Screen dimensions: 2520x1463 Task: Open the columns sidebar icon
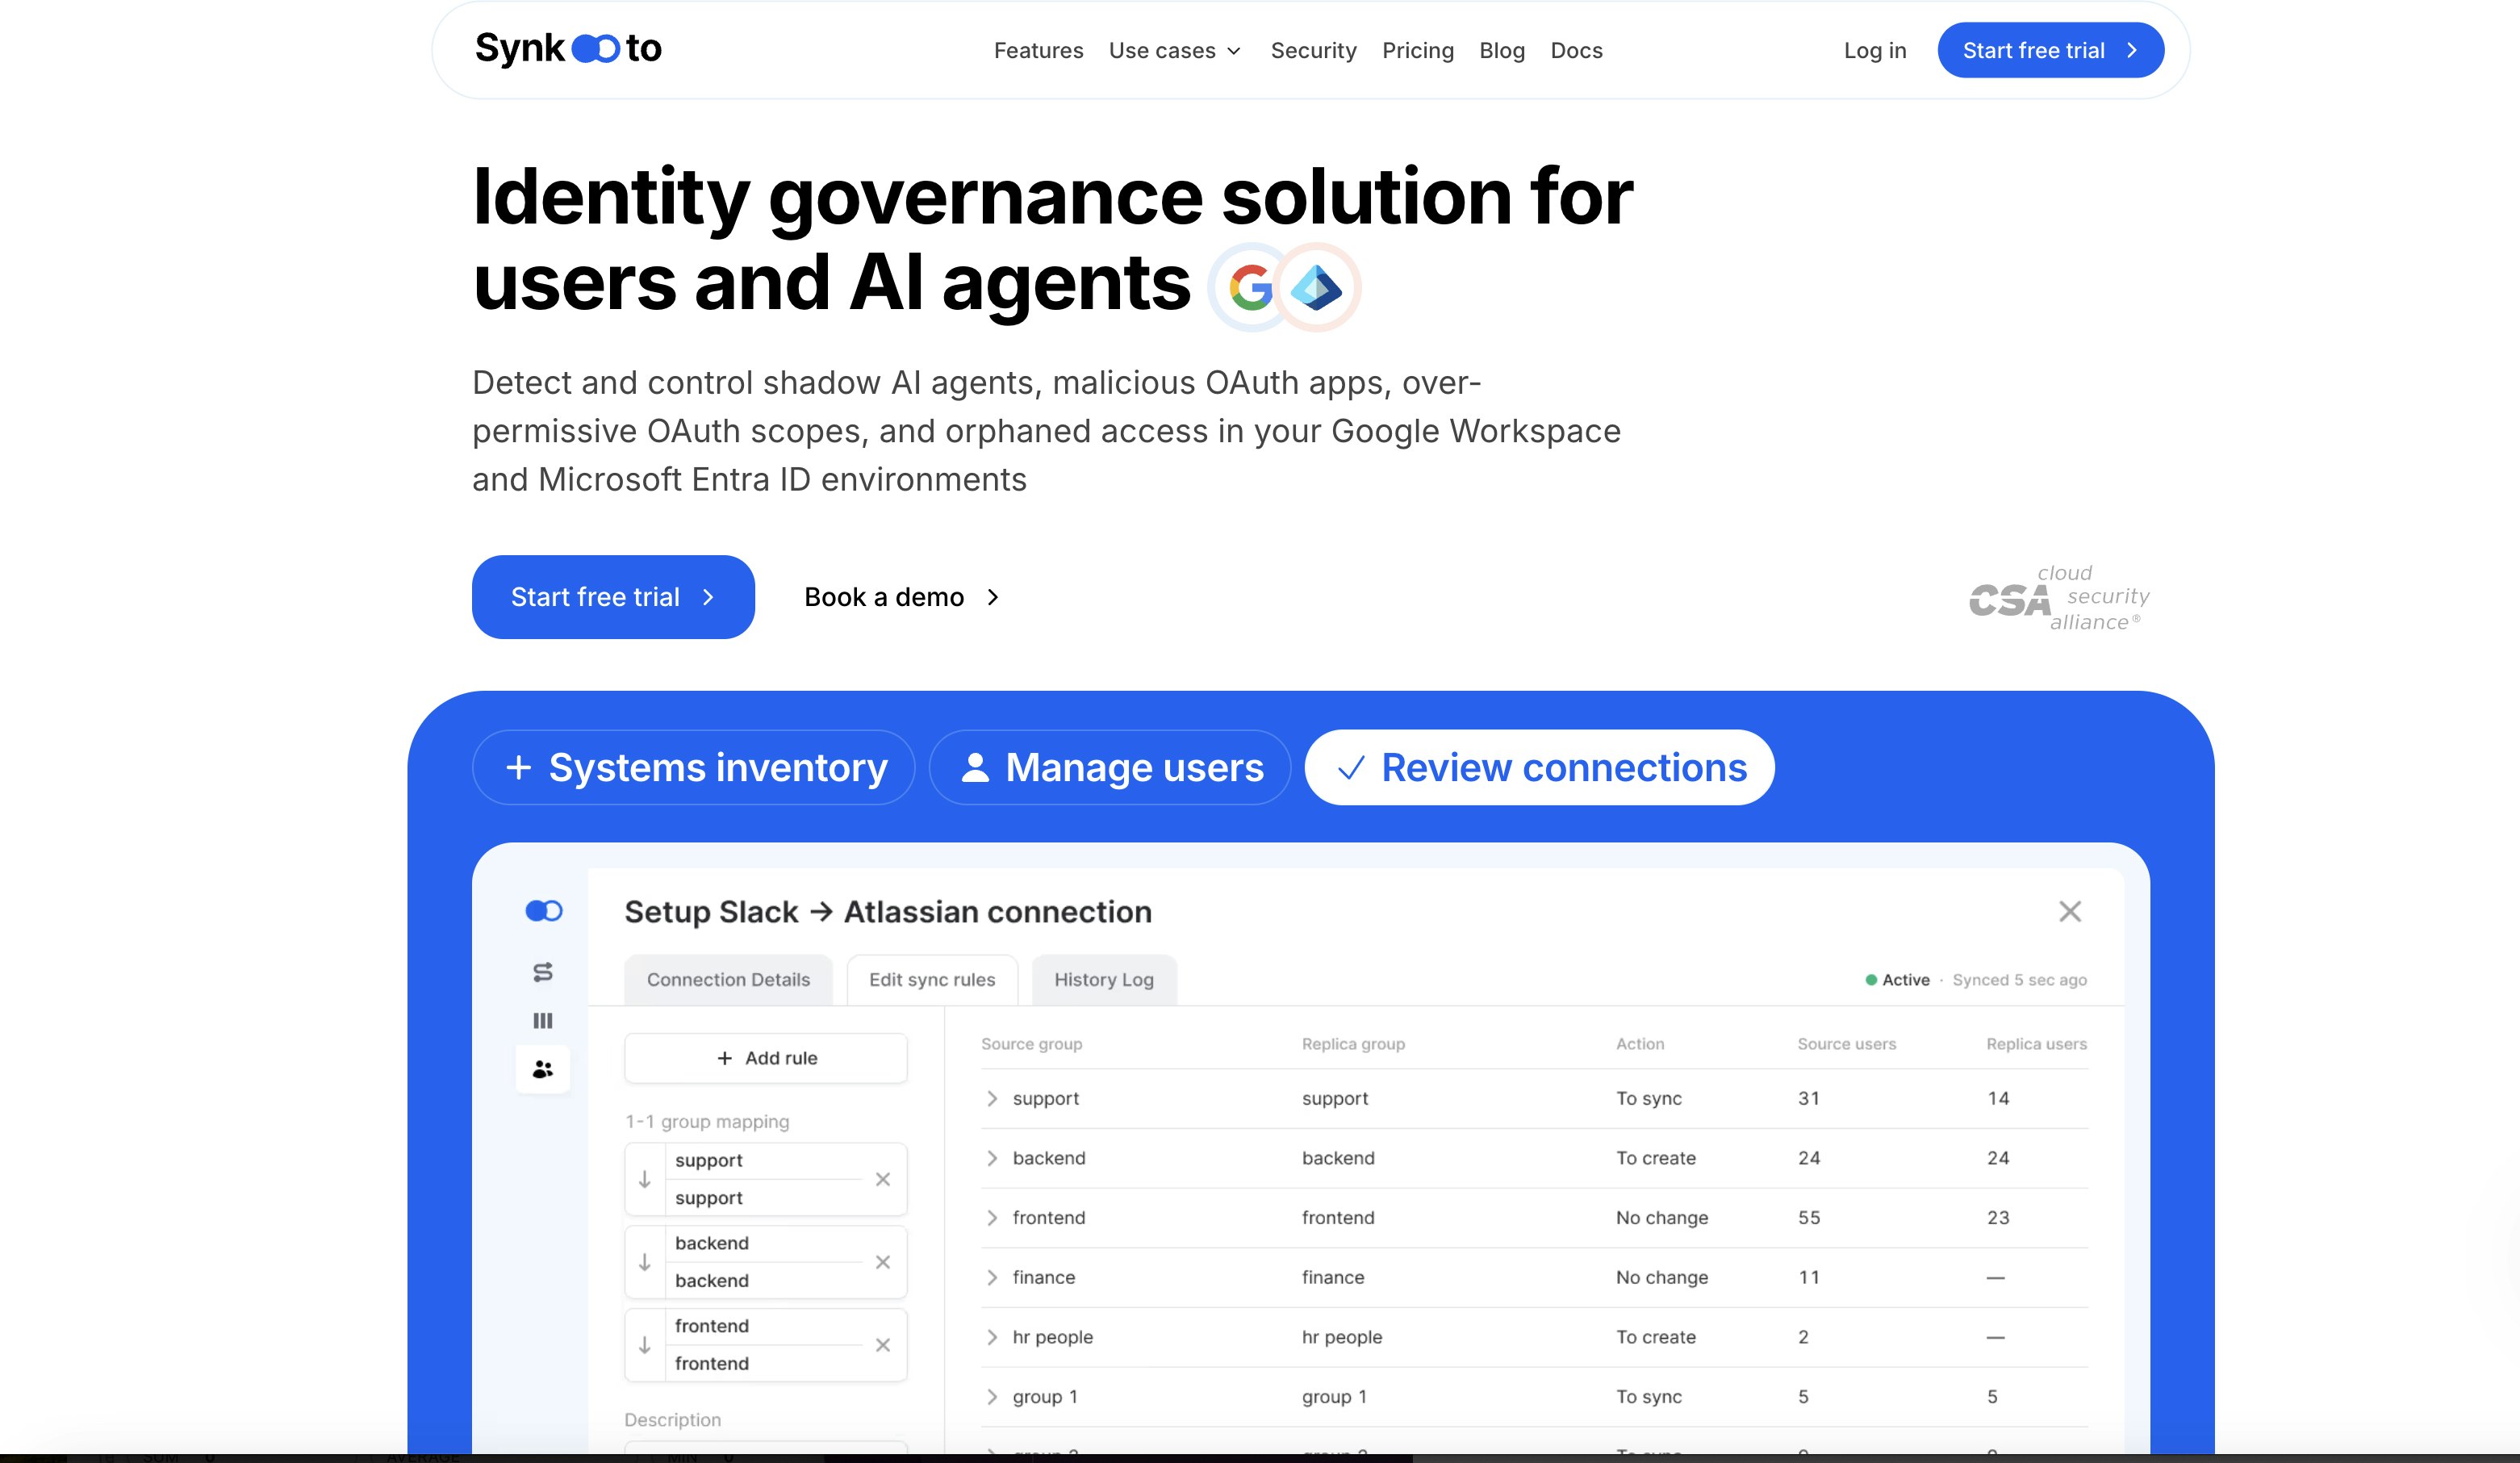[x=543, y=1021]
